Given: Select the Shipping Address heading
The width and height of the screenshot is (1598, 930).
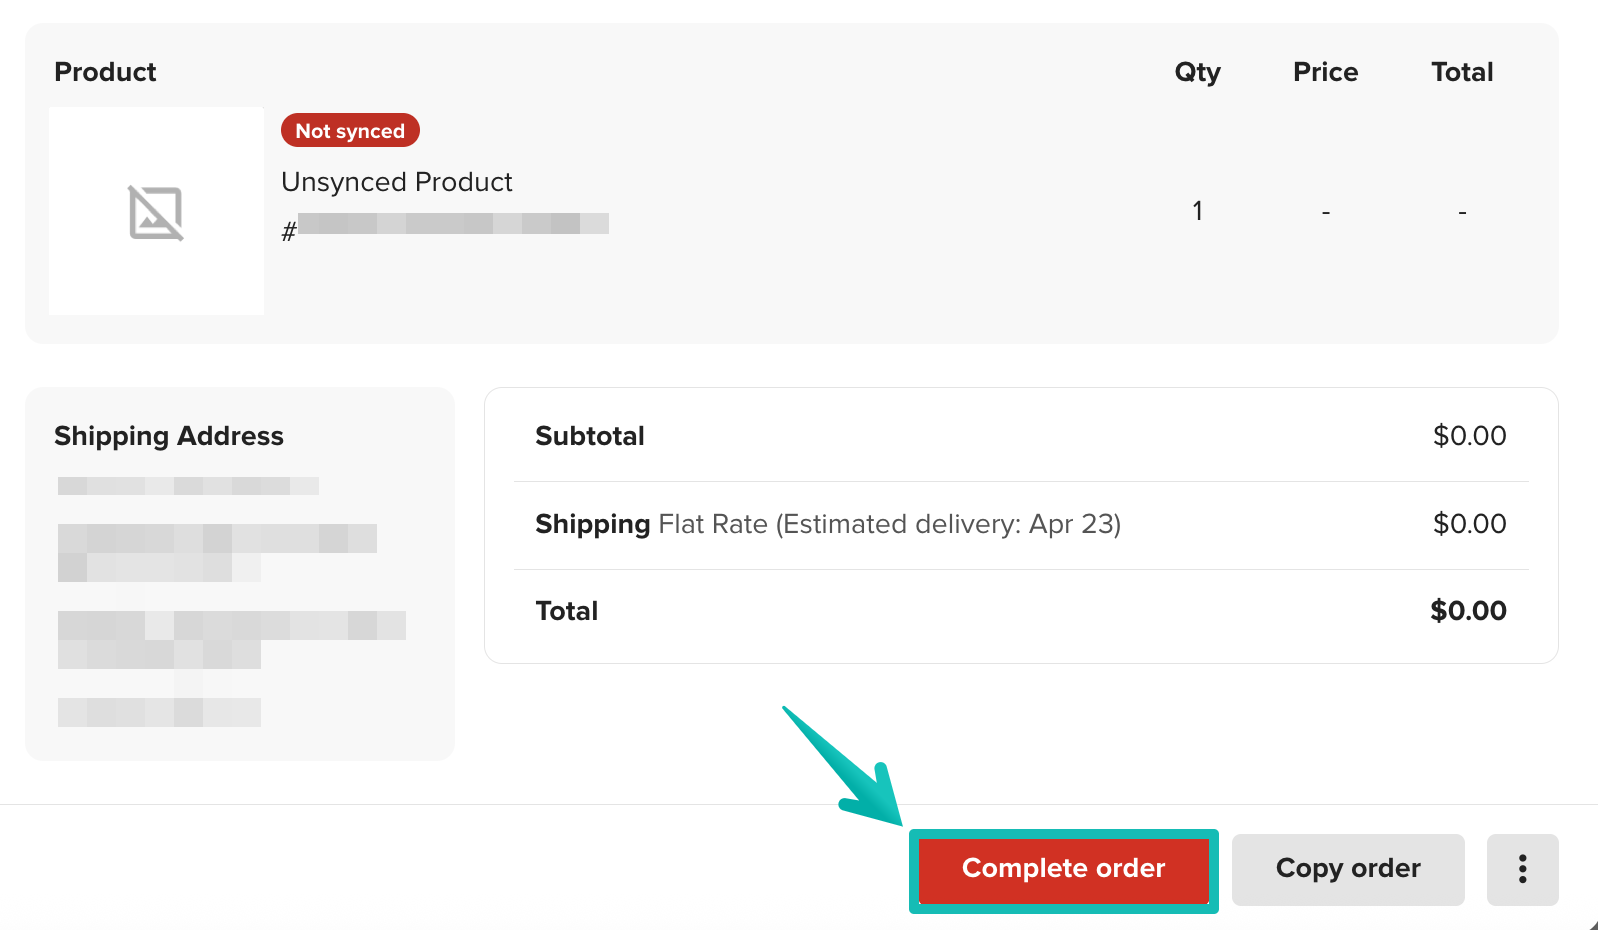Looking at the screenshot, I should [x=168, y=436].
